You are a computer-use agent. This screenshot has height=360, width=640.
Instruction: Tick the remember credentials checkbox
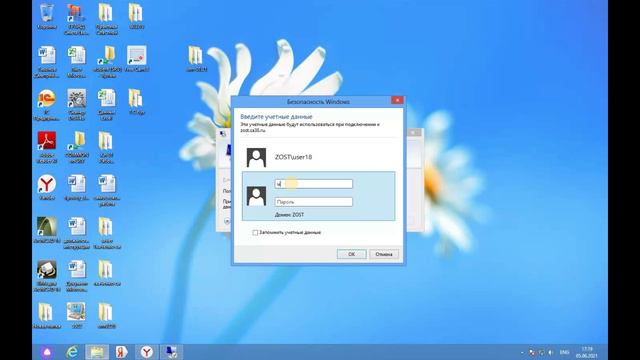(x=255, y=233)
